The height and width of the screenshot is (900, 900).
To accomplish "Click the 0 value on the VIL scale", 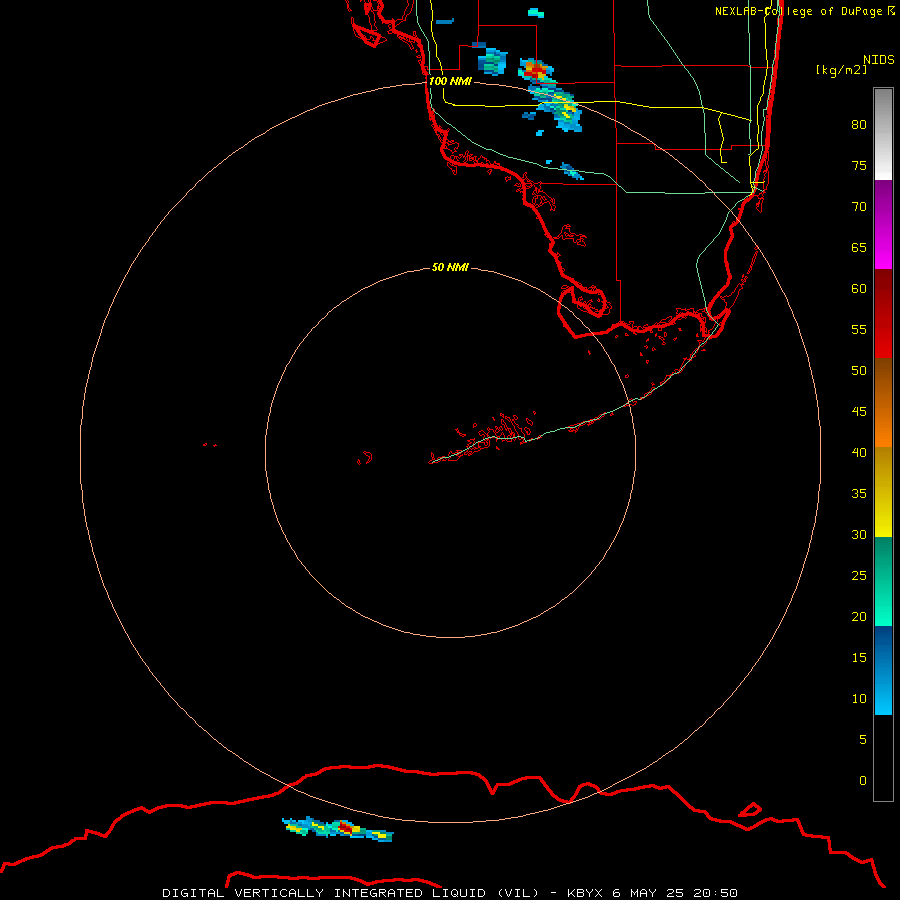I will point(863,781).
